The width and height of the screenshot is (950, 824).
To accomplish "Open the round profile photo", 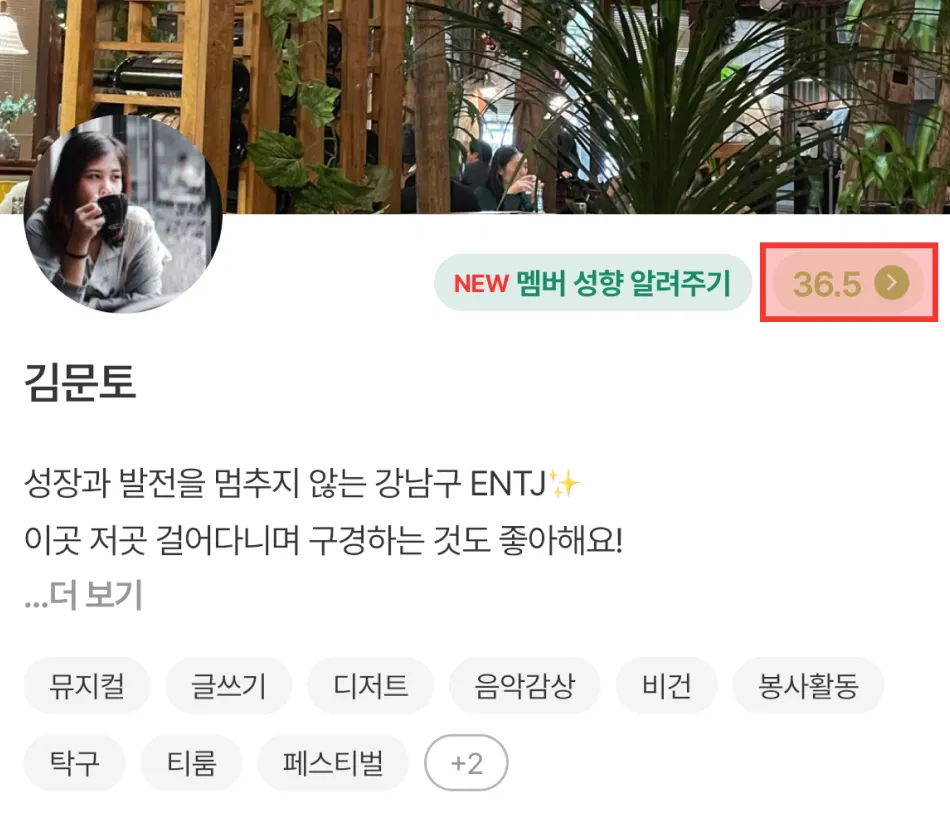I will pos(123,214).
